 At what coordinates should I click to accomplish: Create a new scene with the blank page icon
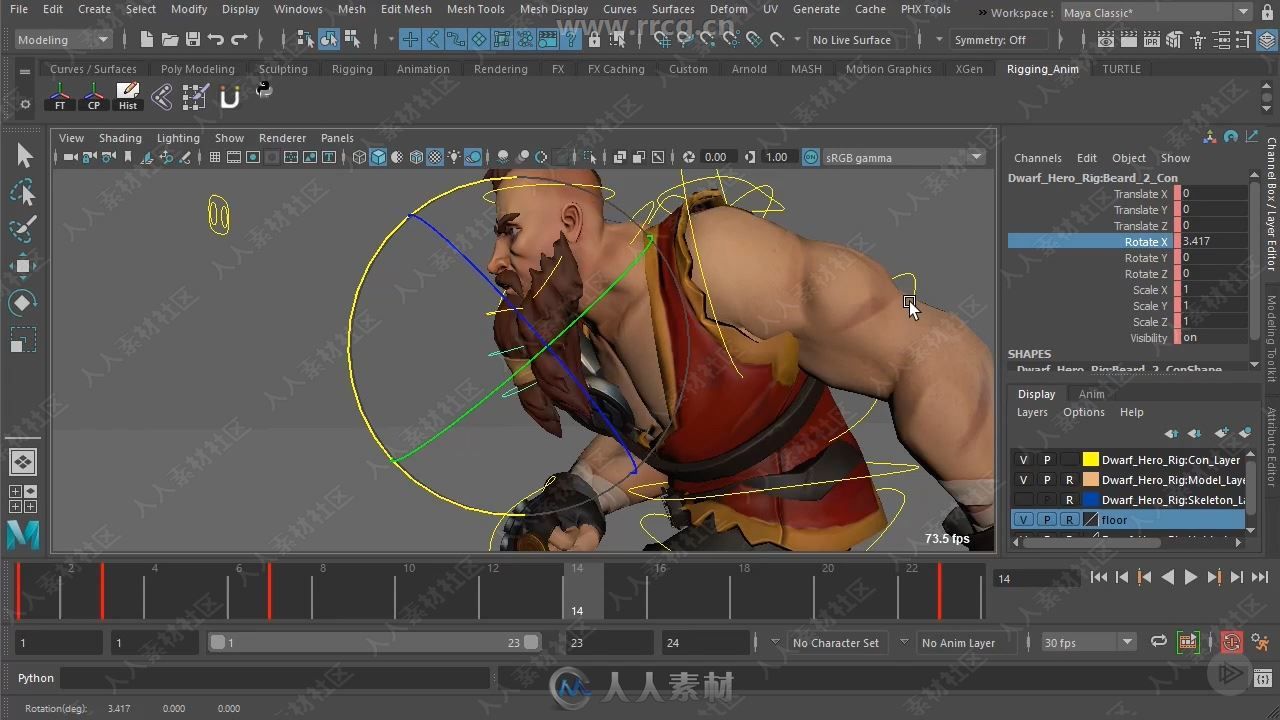point(147,40)
